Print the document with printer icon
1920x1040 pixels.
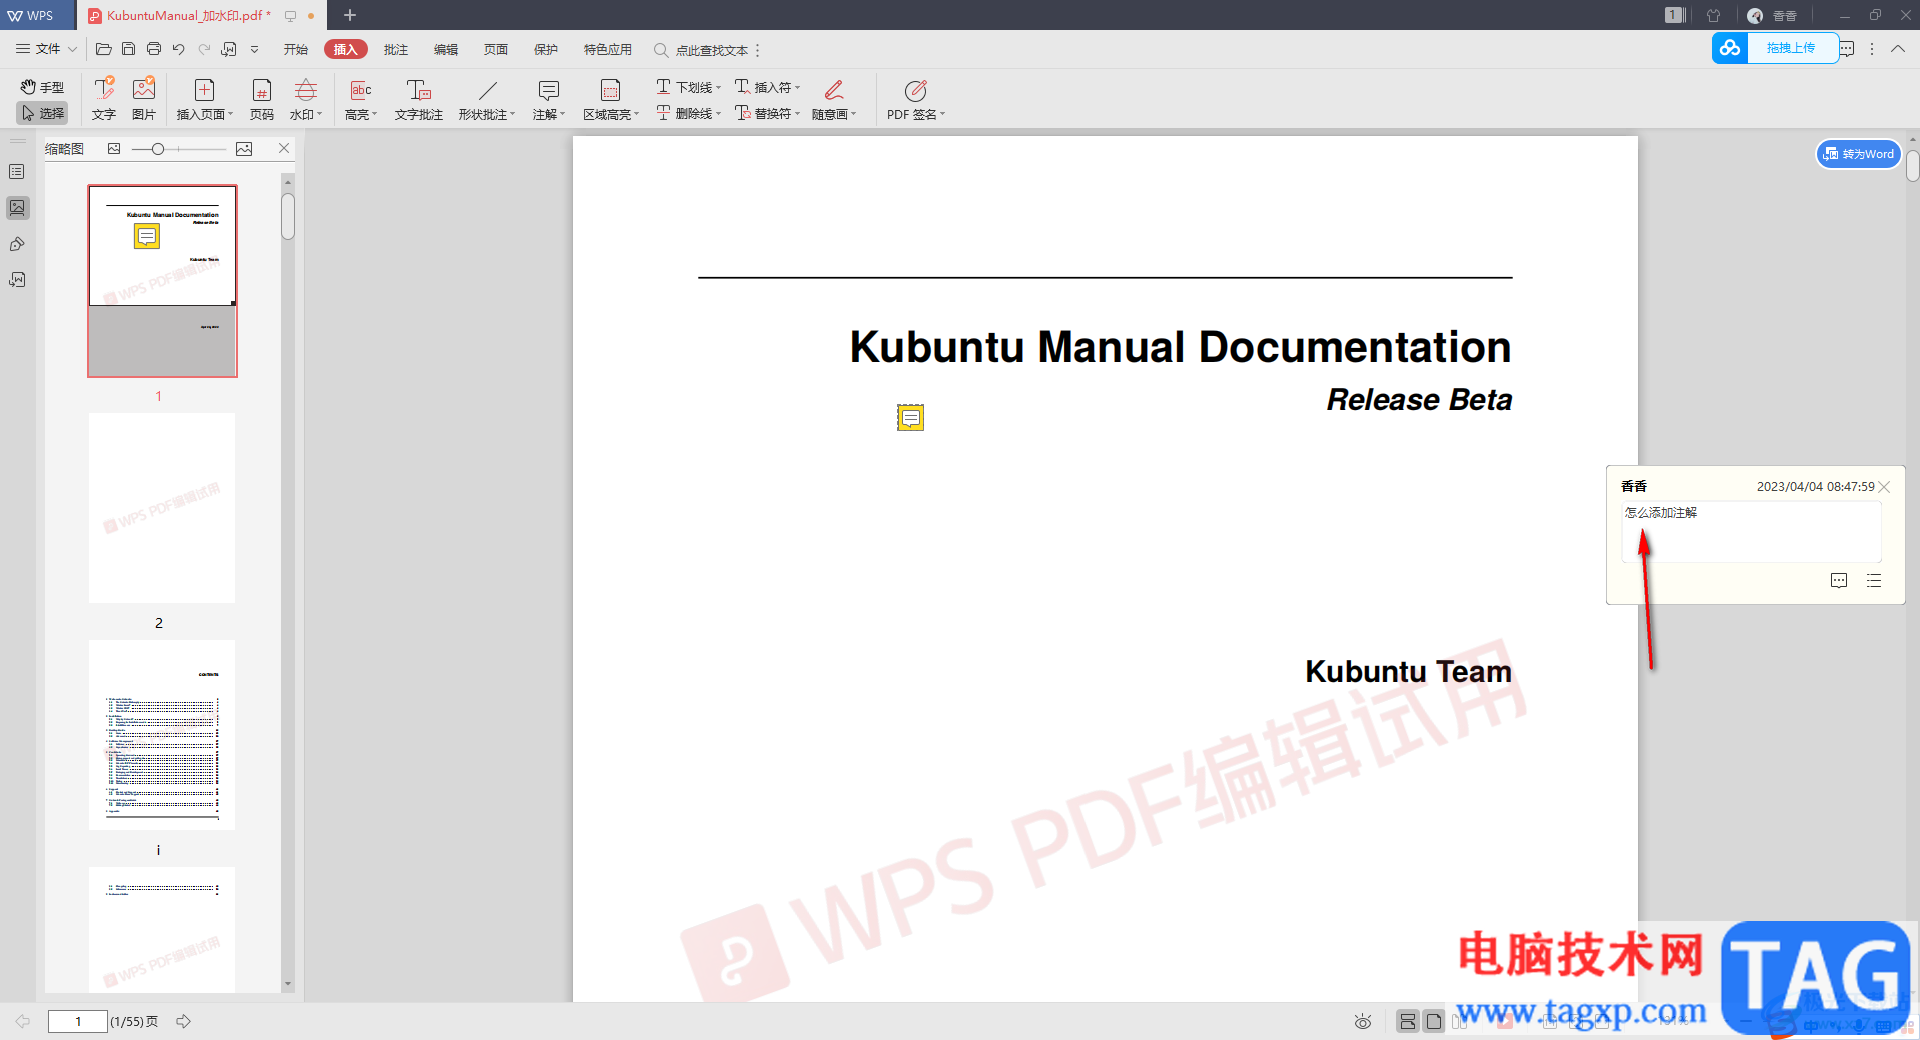pyautogui.click(x=153, y=49)
